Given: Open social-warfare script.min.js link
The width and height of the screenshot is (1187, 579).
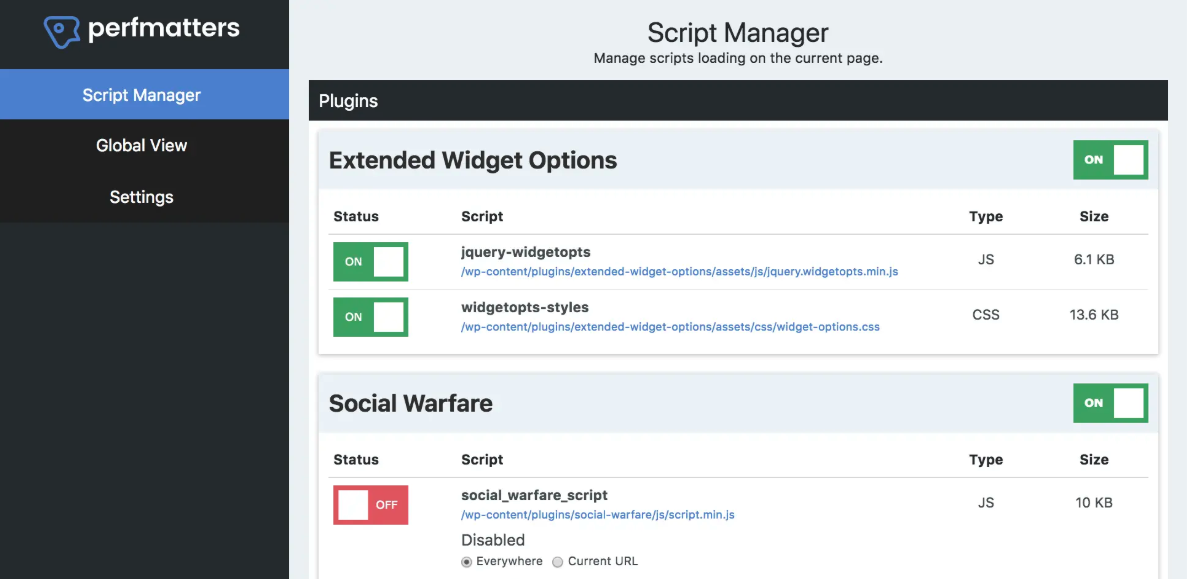Looking at the screenshot, I should 598,515.
